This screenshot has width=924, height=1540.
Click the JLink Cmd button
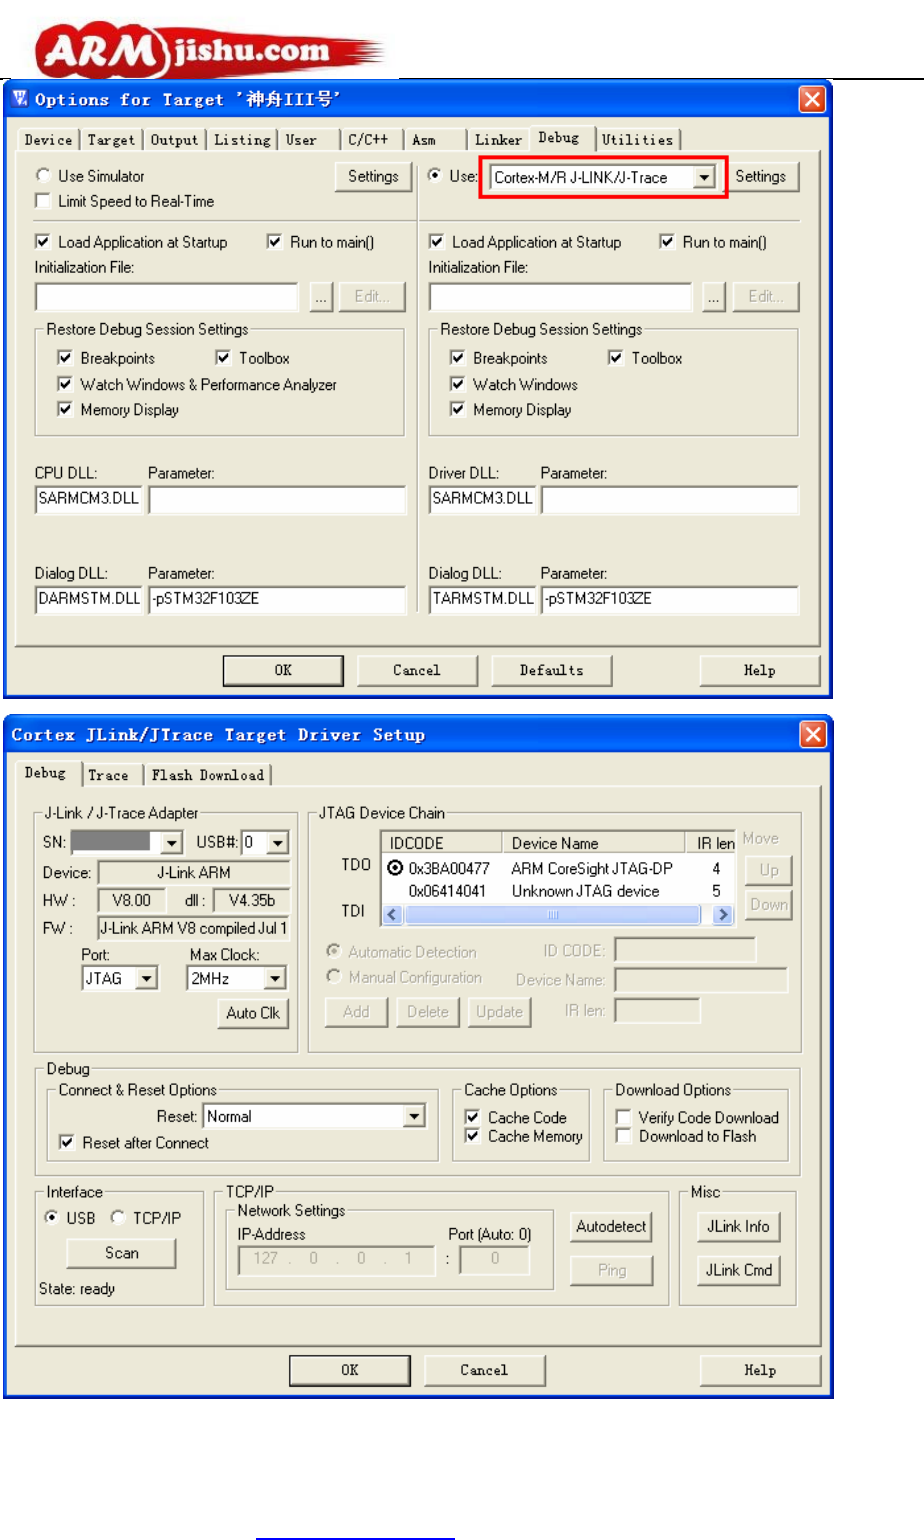[738, 1270]
